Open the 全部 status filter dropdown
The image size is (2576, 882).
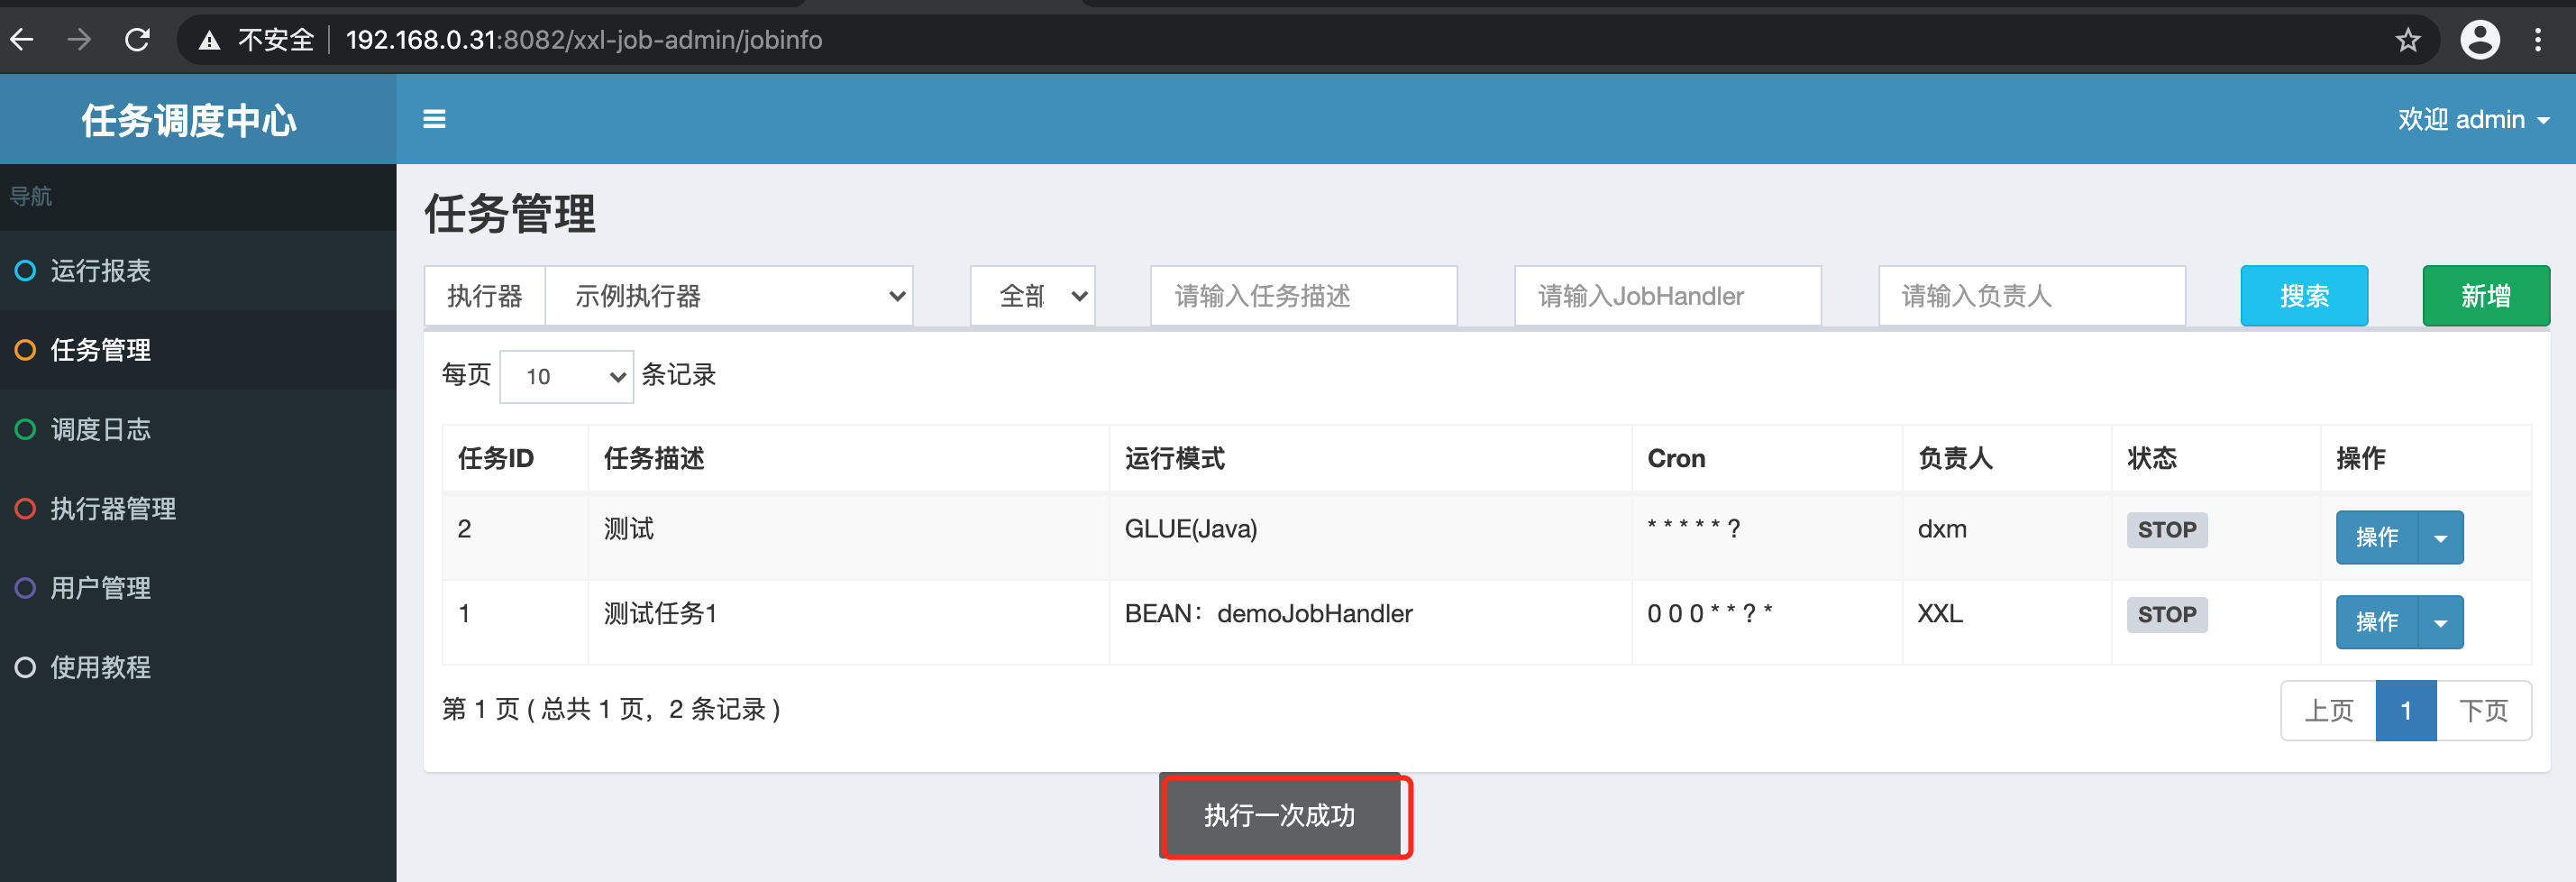click(x=1033, y=296)
